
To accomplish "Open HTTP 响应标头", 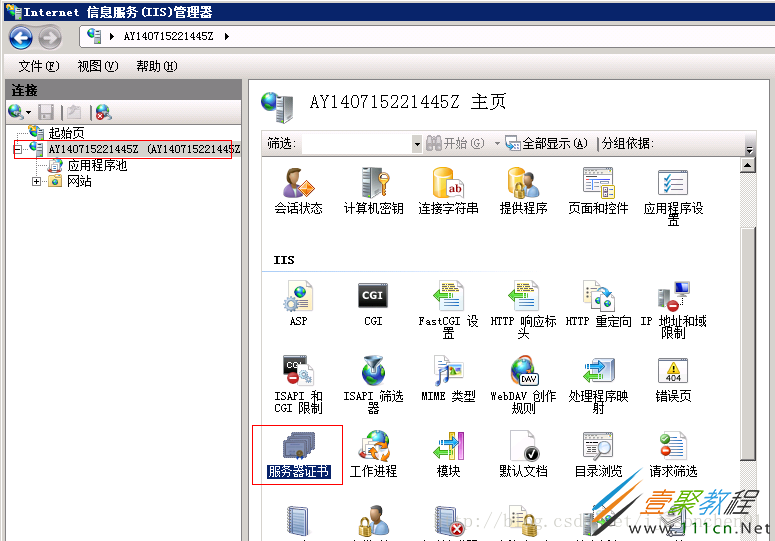I will 523,309.
